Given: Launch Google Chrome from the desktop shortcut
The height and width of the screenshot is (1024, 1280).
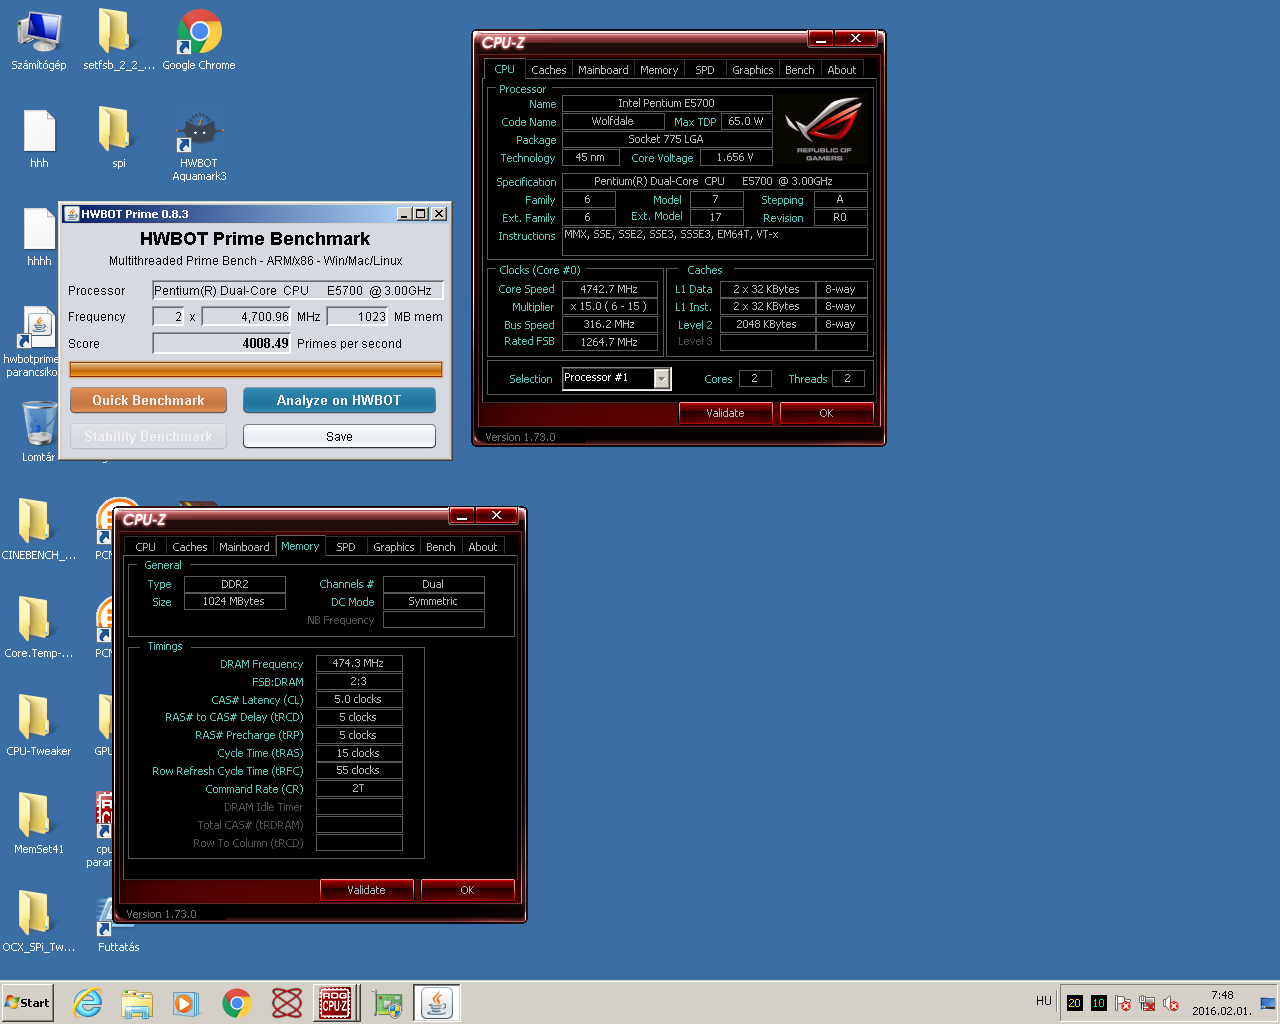Looking at the screenshot, I should pyautogui.click(x=199, y=40).
